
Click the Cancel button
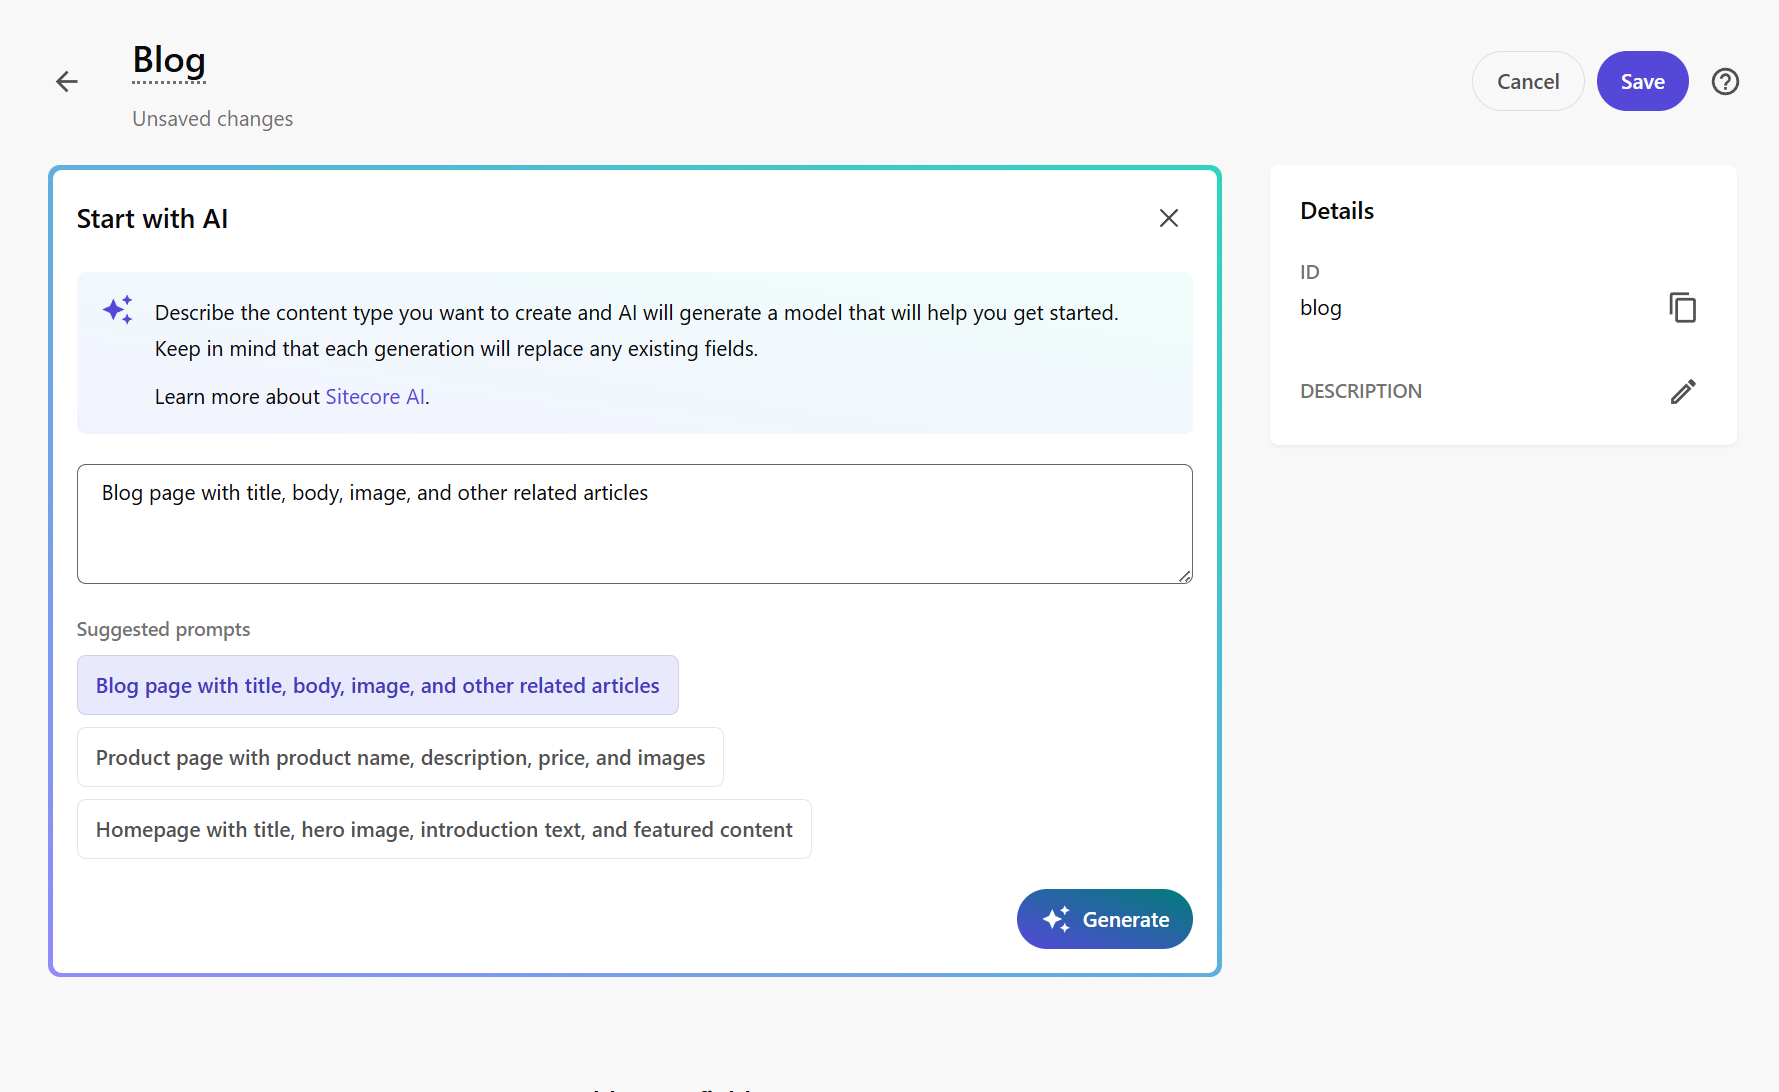point(1527,81)
